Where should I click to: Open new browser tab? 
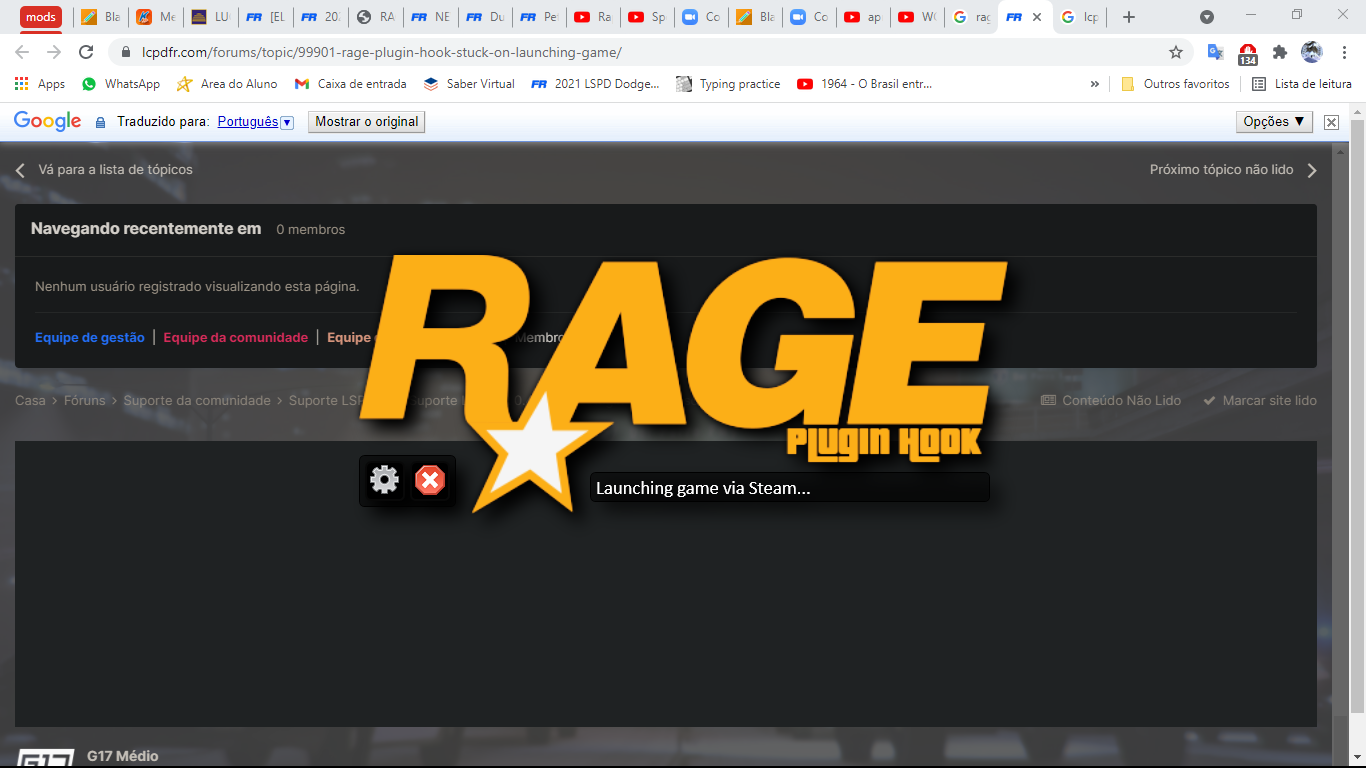(x=1129, y=17)
